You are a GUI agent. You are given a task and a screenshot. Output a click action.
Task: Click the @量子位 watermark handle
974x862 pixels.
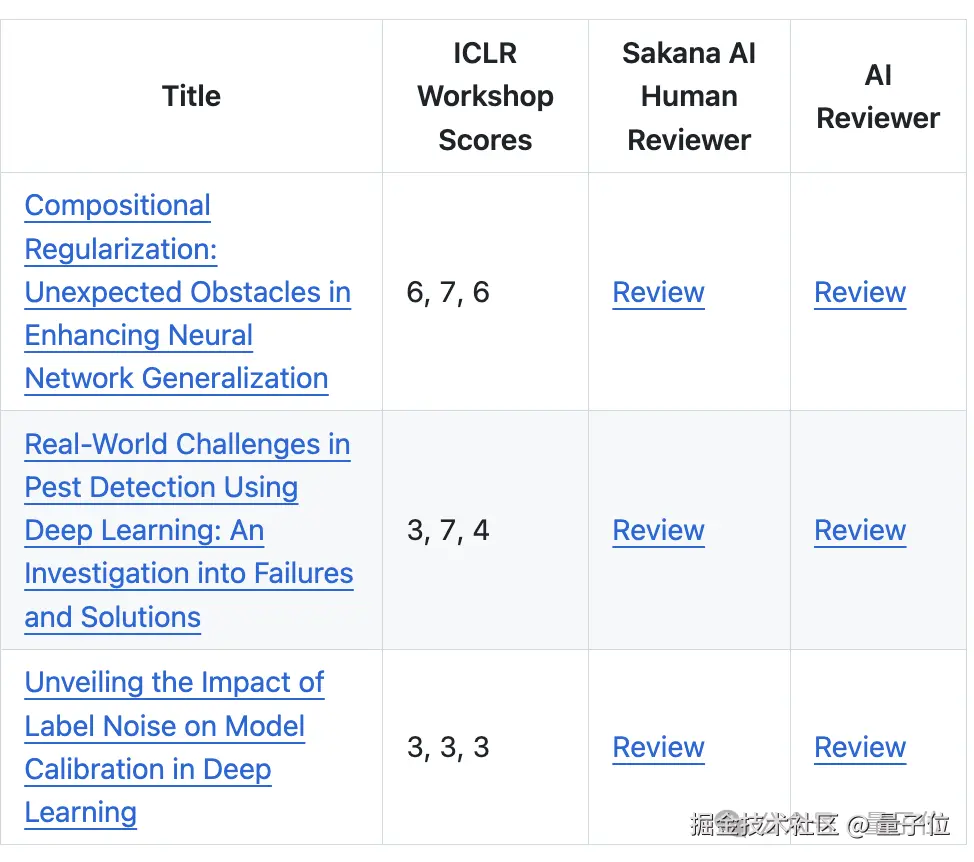point(898,824)
